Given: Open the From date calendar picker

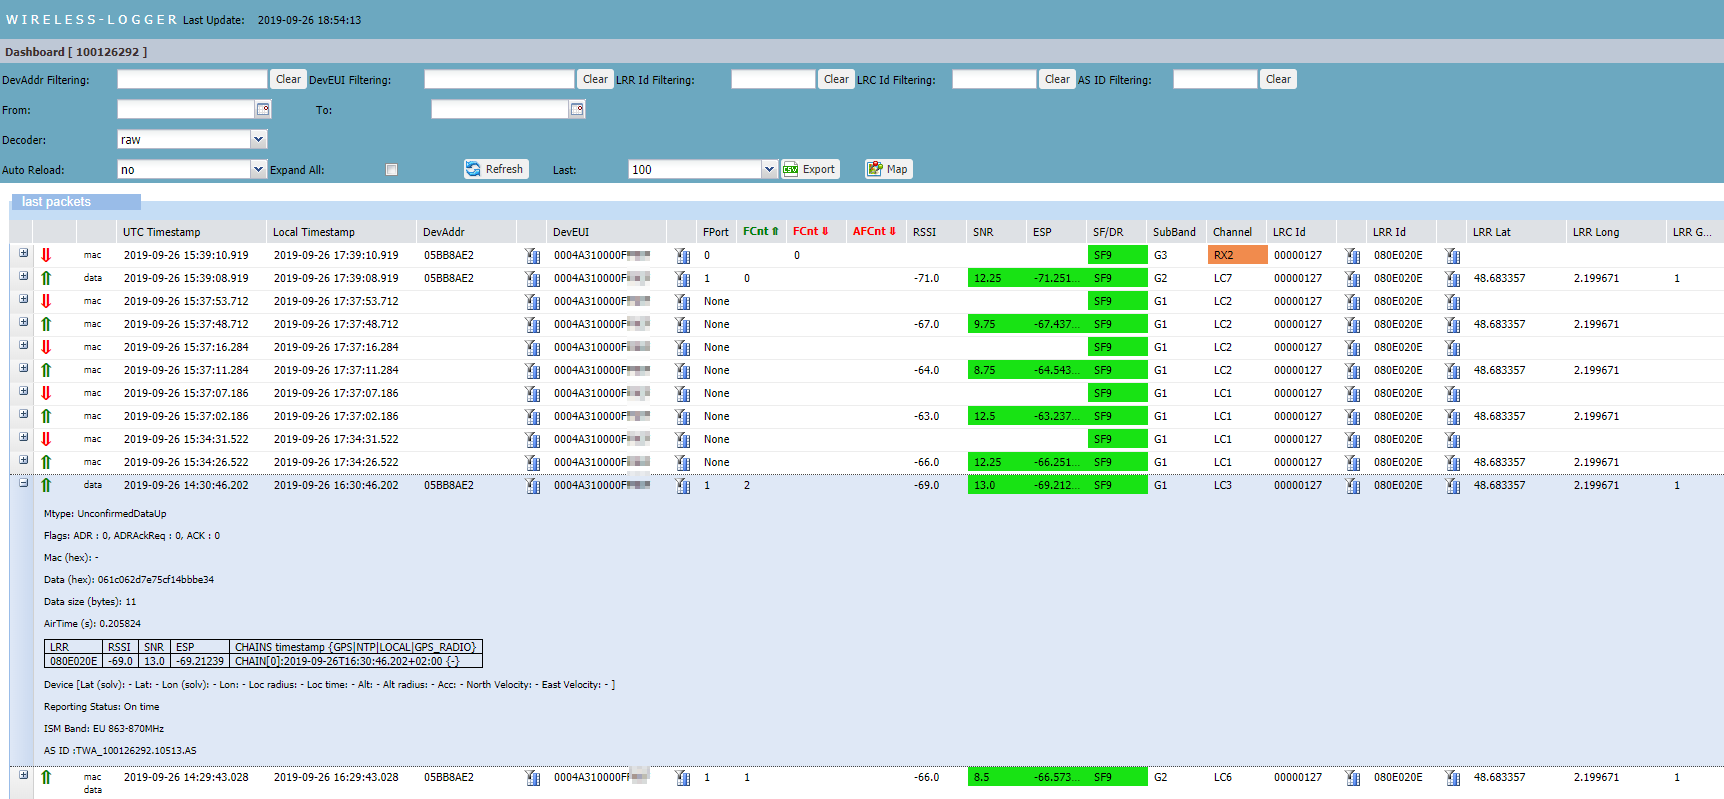Looking at the screenshot, I should pyautogui.click(x=263, y=109).
